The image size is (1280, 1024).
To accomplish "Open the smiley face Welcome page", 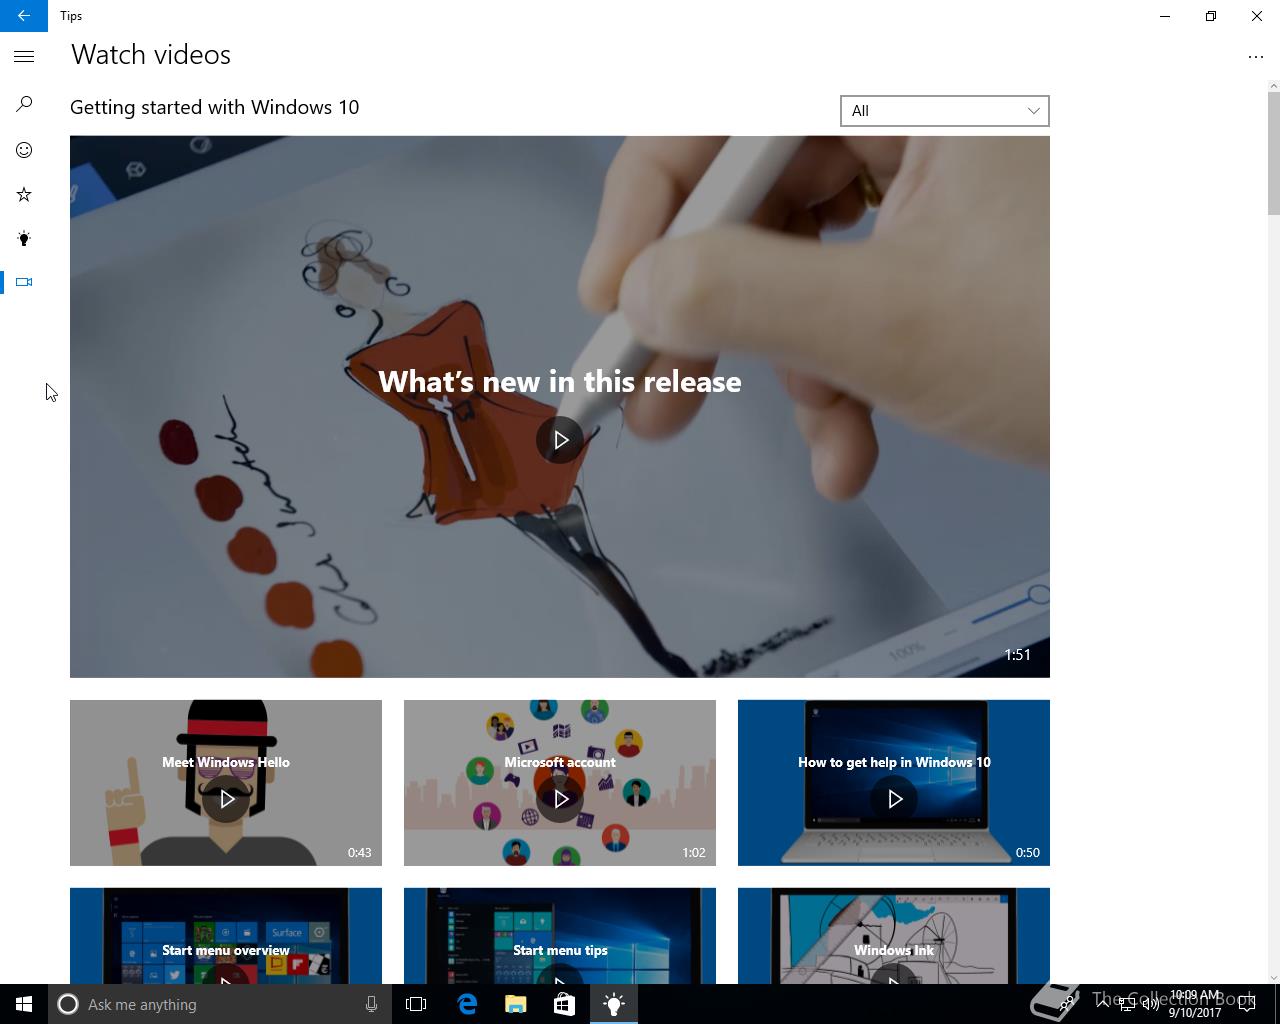I will (24, 150).
